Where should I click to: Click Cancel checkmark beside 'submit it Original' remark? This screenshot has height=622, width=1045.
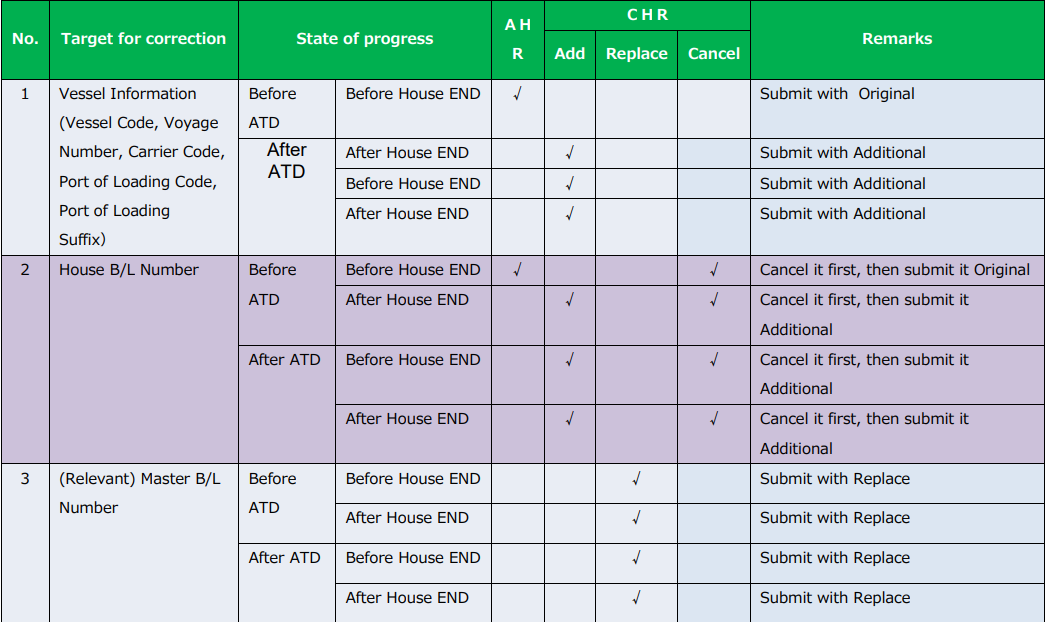(714, 270)
